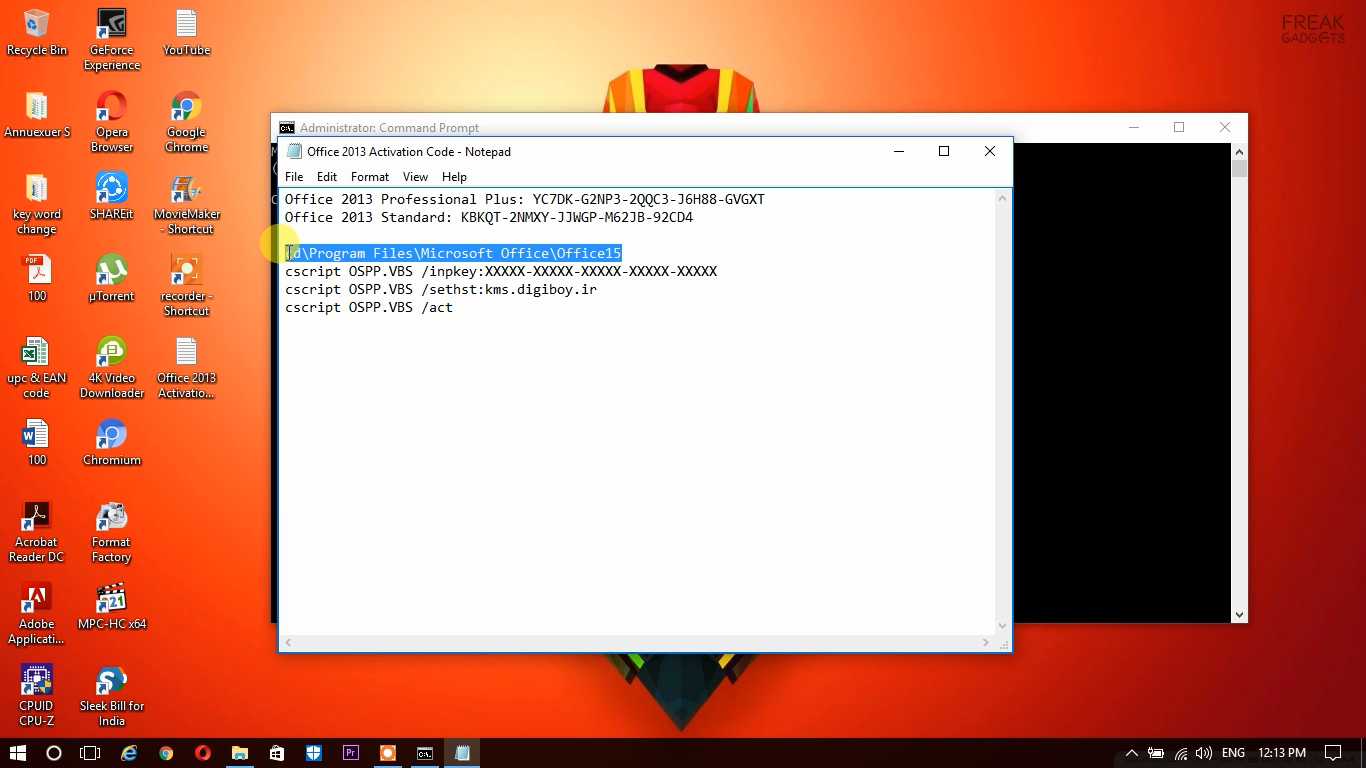1366x768 pixels.
Task: Click Notepad horizontal scrollbar right arrow
Action: pyautogui.click(x=986, y=643)
